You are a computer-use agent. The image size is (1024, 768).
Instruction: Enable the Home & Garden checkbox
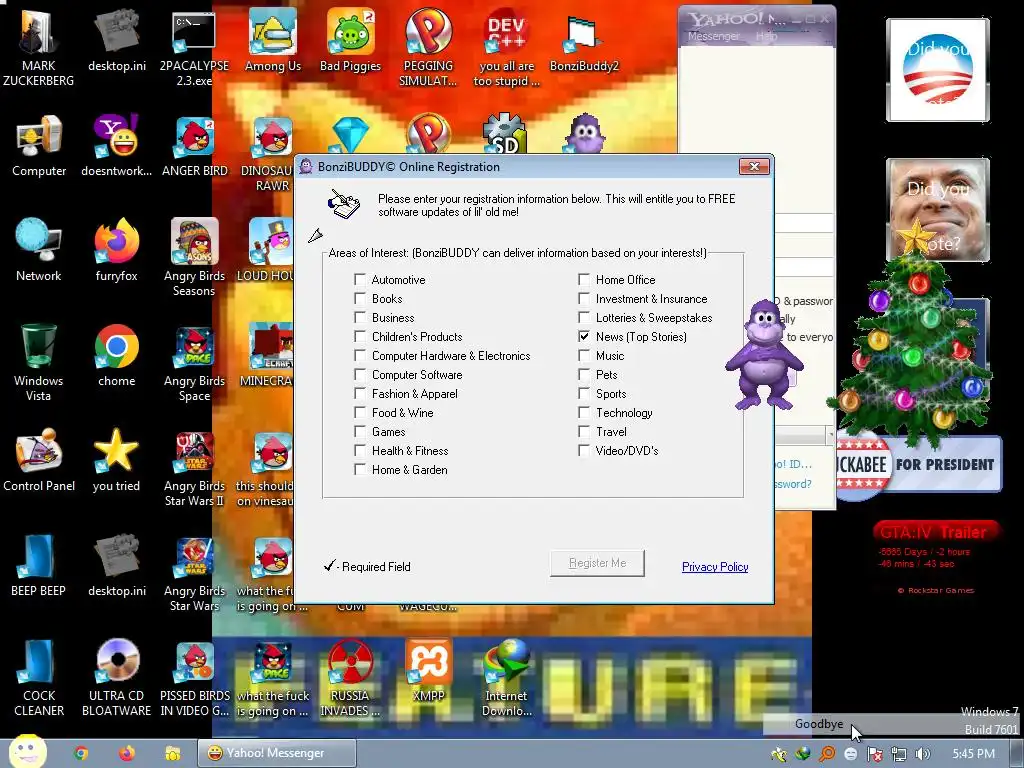pos(360,470)
